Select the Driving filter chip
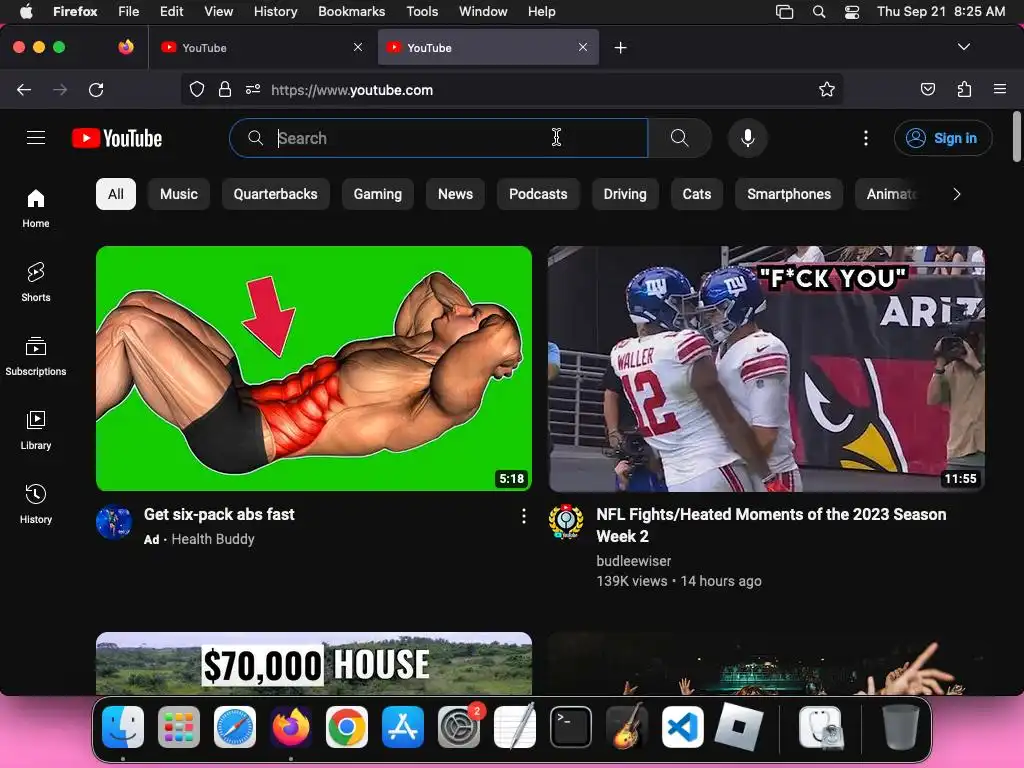Screen dimensions: 1024x768 625,194
